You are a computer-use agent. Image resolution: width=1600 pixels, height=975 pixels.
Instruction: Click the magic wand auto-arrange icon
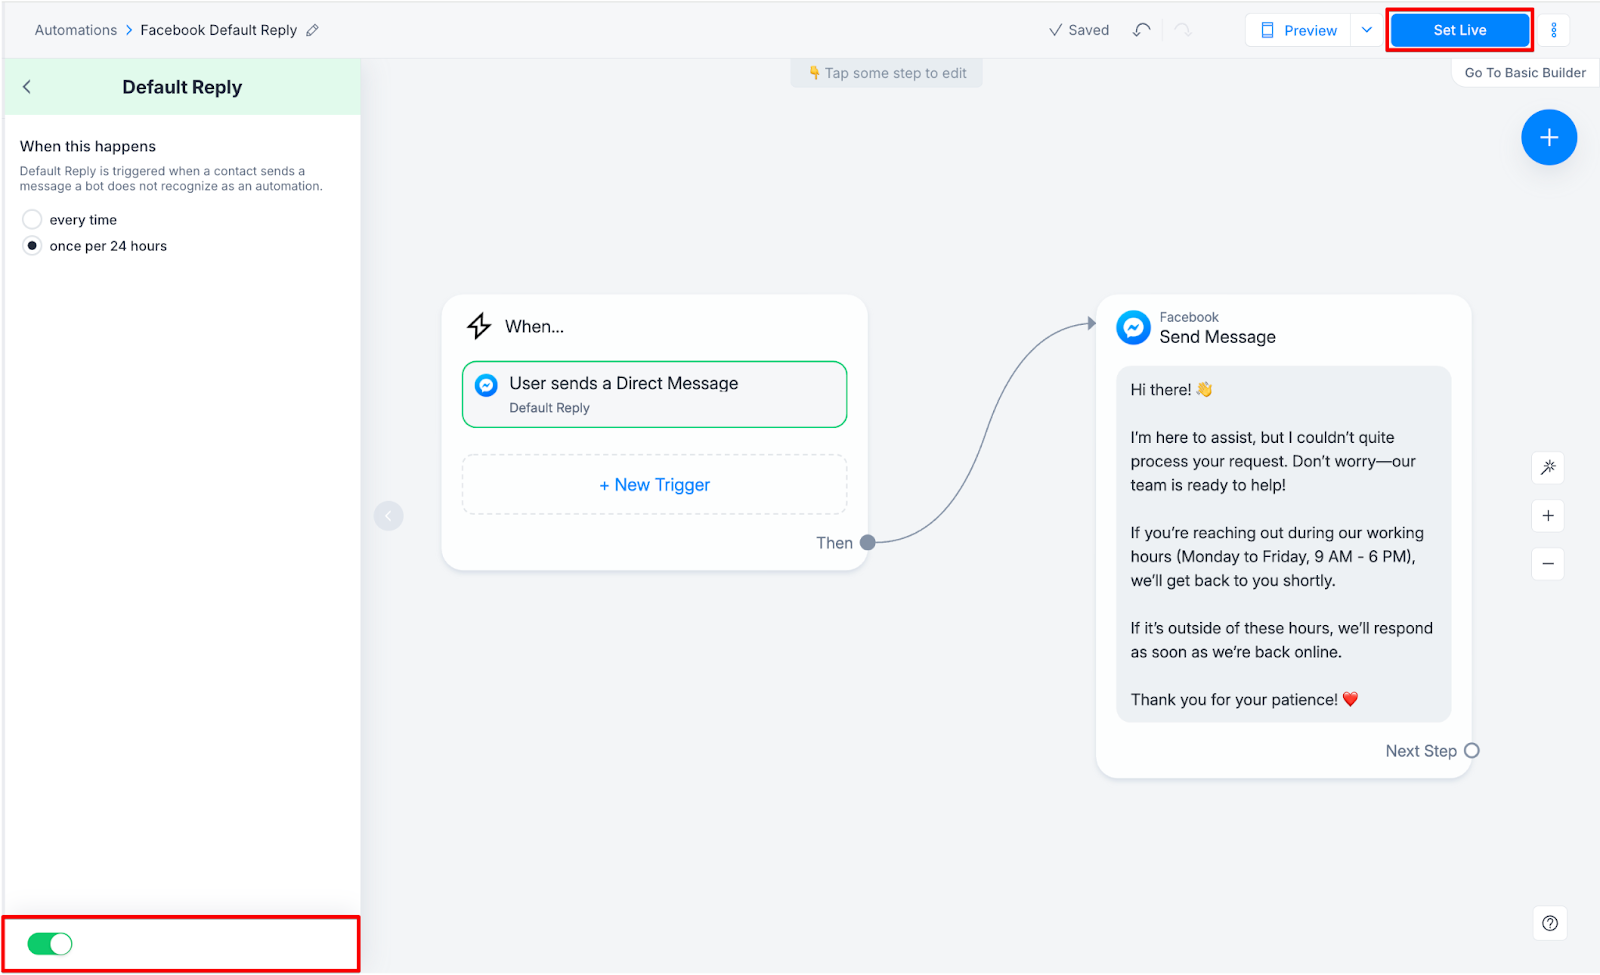pos(1548,467)
